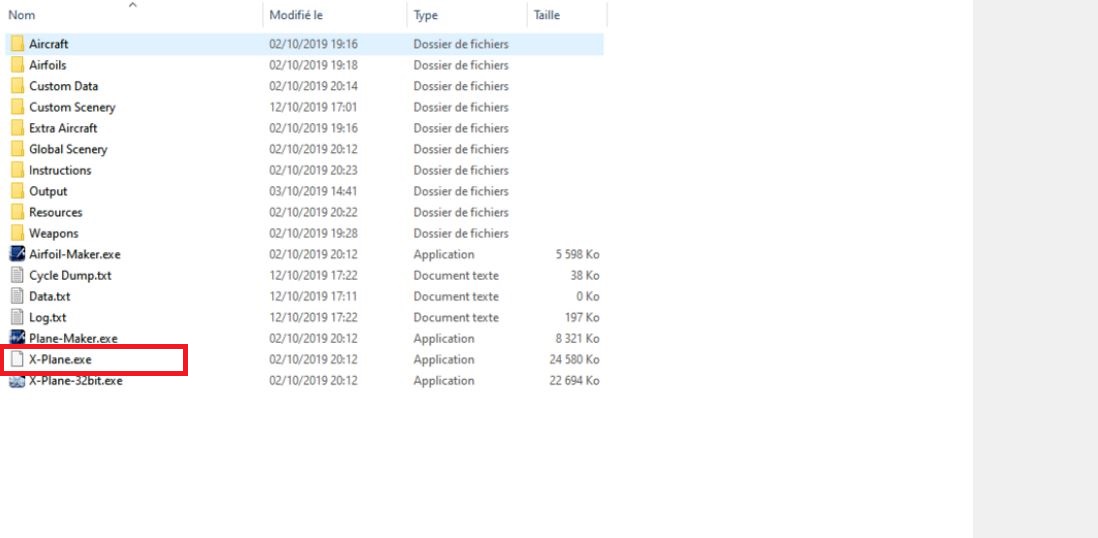Click the 22 694 Ko size value
The width and height of the screenshot is (1098, 538).
(574, 380)
